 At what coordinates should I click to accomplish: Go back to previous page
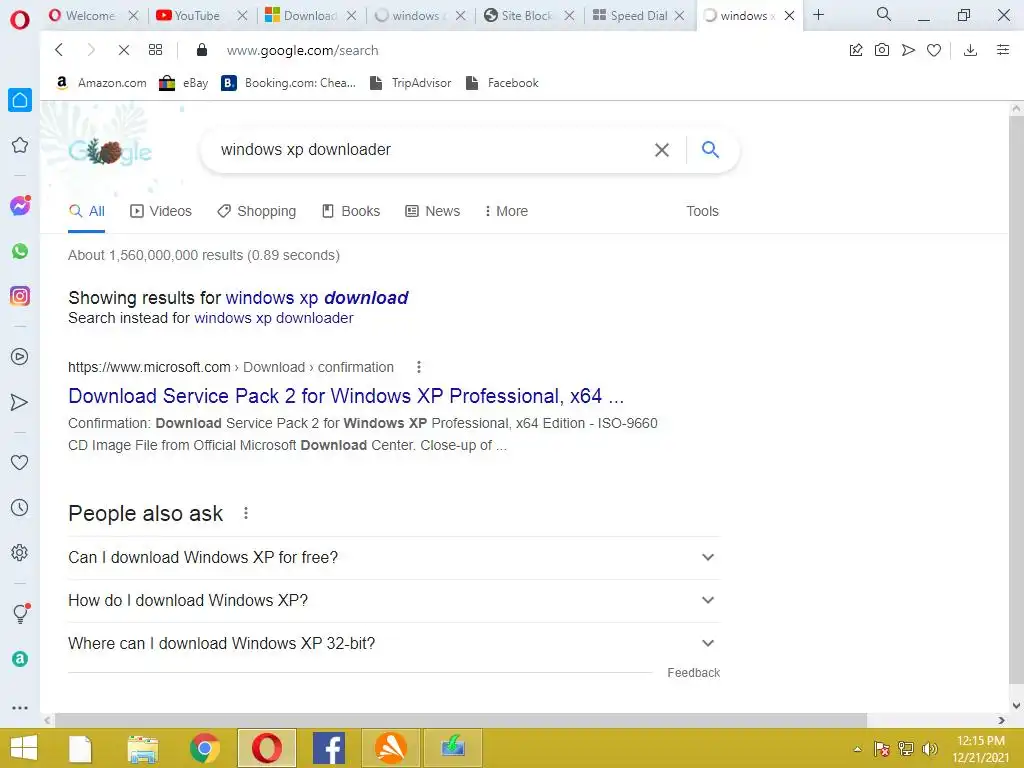pos(59,50)
